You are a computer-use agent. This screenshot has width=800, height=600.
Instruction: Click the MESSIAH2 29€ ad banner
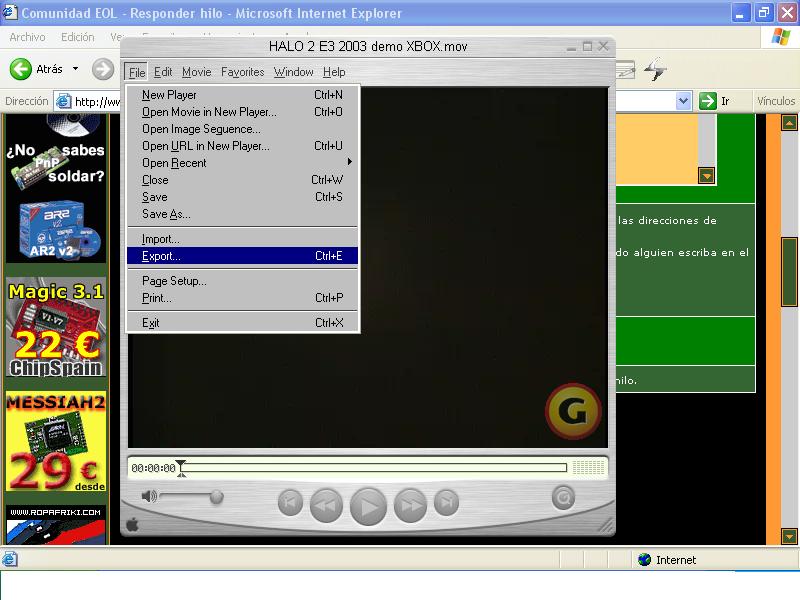[x=56, y=441]
